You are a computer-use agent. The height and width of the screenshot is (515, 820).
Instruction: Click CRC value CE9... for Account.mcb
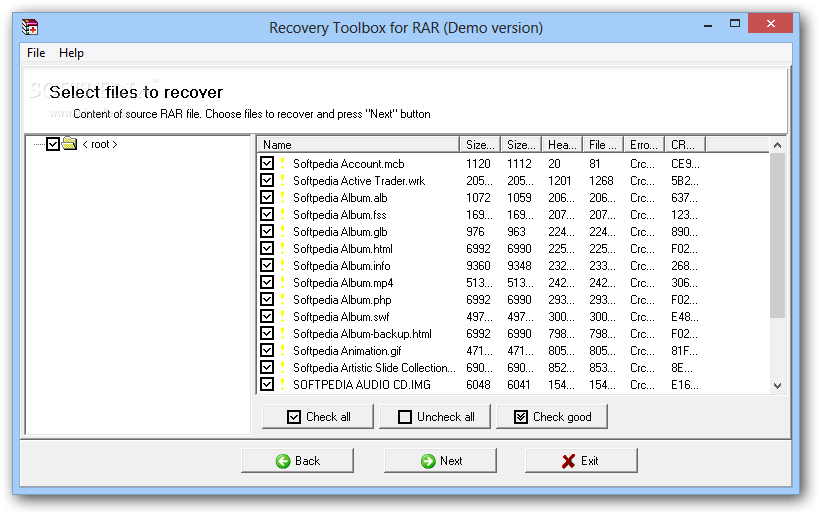point(685,164)
